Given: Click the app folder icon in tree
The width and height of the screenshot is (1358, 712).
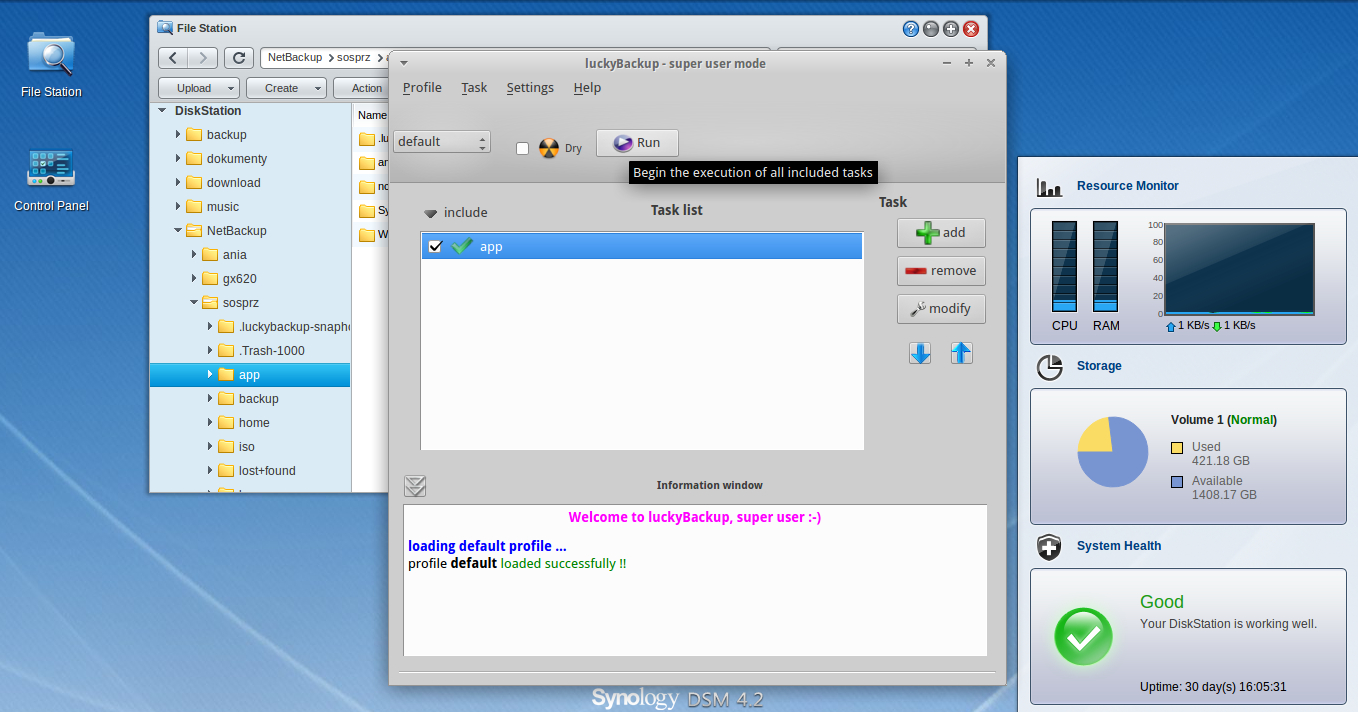Looking at the screenshot, I should [x=226, y=375].
